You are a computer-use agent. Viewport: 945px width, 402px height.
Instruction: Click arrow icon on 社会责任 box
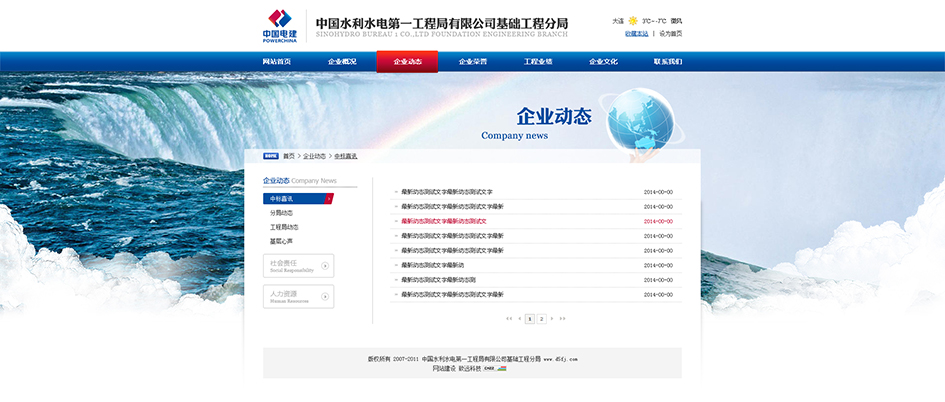325,265
